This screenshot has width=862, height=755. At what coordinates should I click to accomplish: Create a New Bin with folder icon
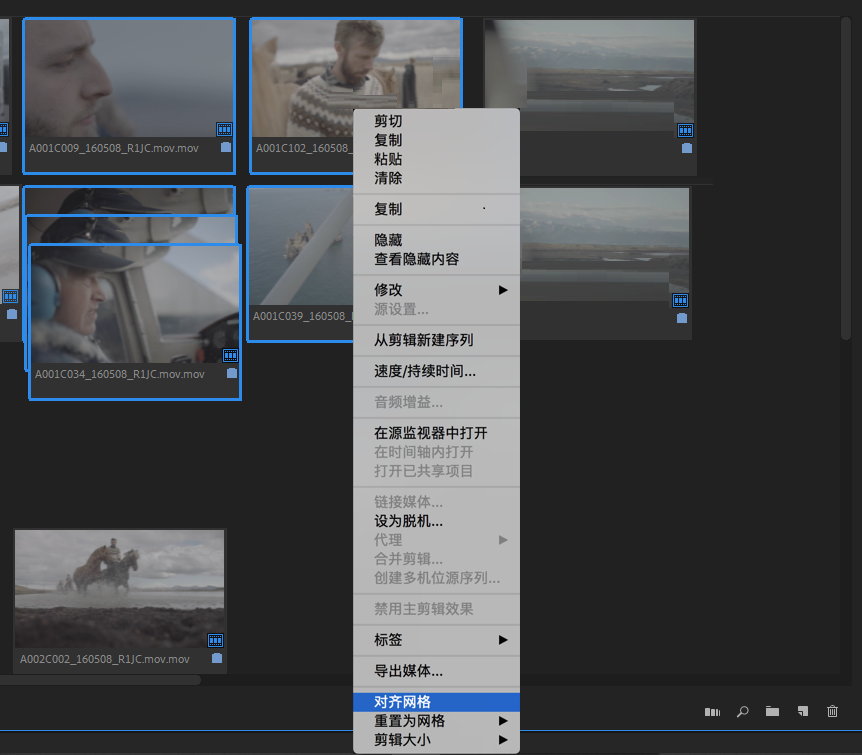point(772,712)
